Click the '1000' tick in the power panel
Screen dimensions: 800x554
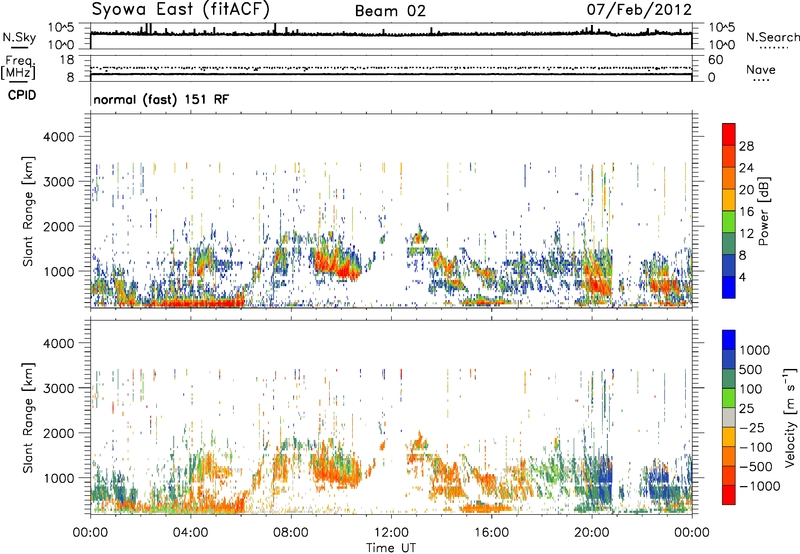tap(59, 271)
